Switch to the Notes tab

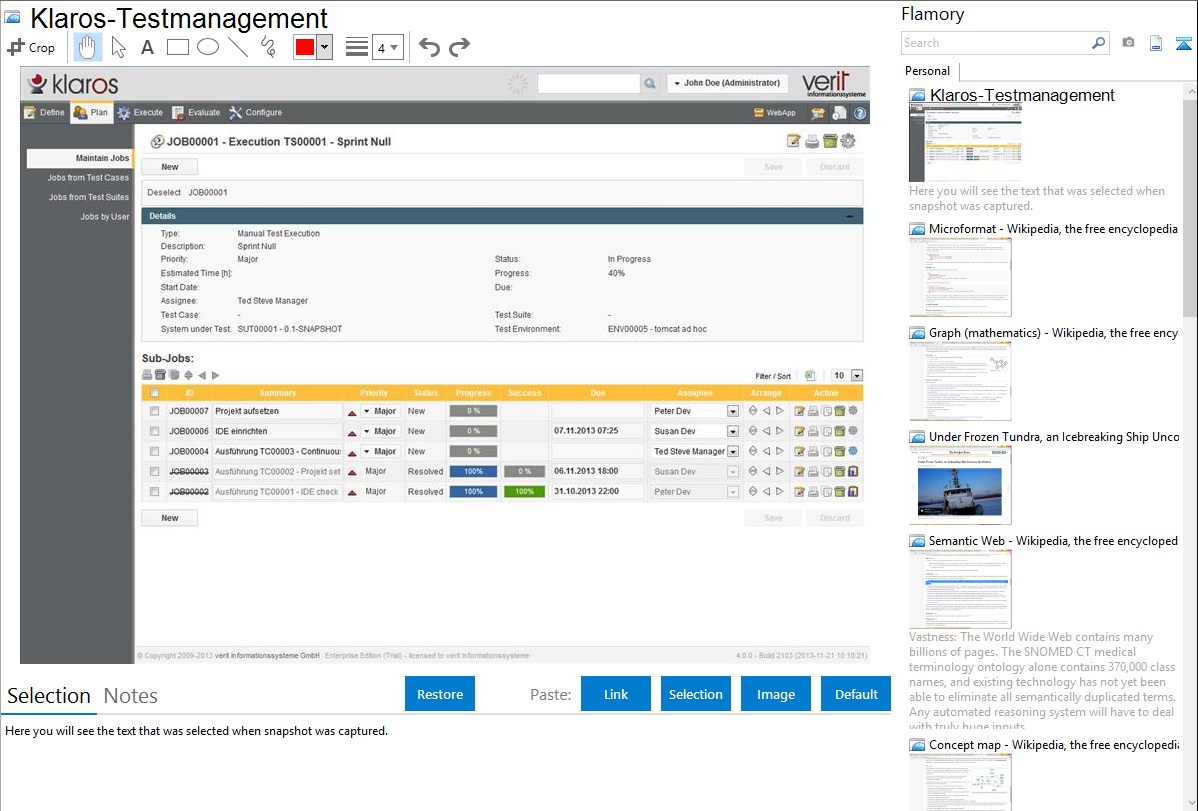(x=130, y=696)
